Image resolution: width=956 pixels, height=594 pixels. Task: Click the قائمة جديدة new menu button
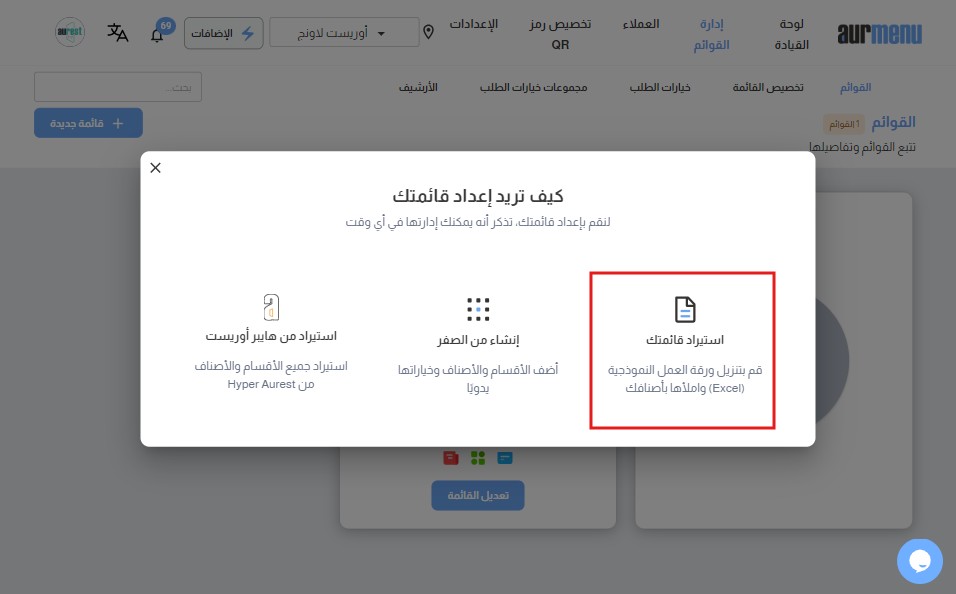click(x=88, y=123)
